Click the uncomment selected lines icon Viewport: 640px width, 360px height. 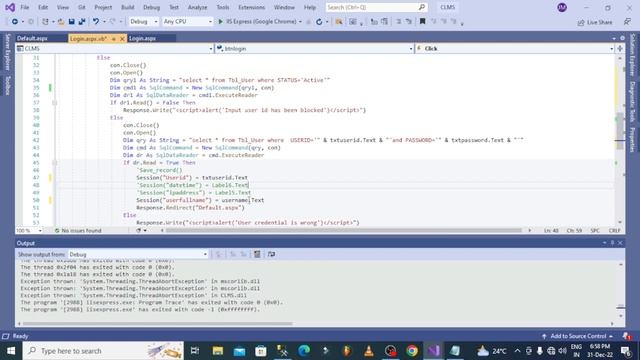[x=408, y=22]
